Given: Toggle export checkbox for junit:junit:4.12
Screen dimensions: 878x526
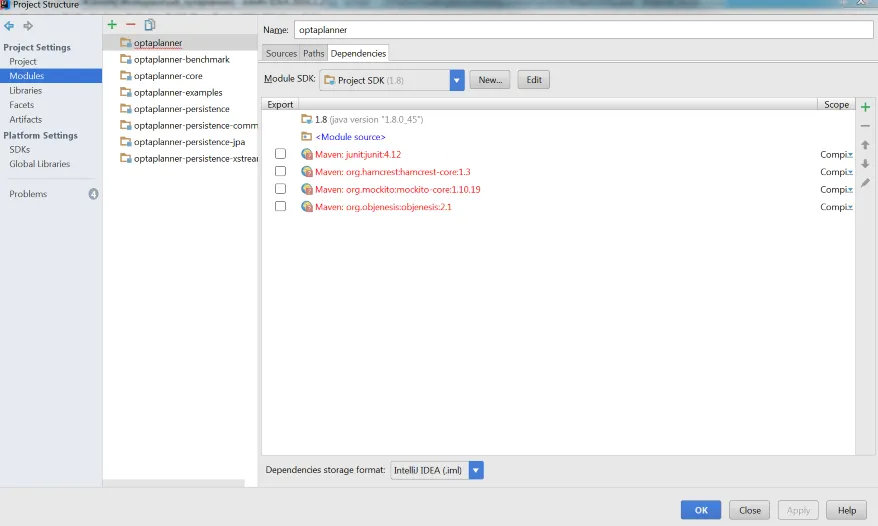Looking at the screenshot, I should click(280, 153).
